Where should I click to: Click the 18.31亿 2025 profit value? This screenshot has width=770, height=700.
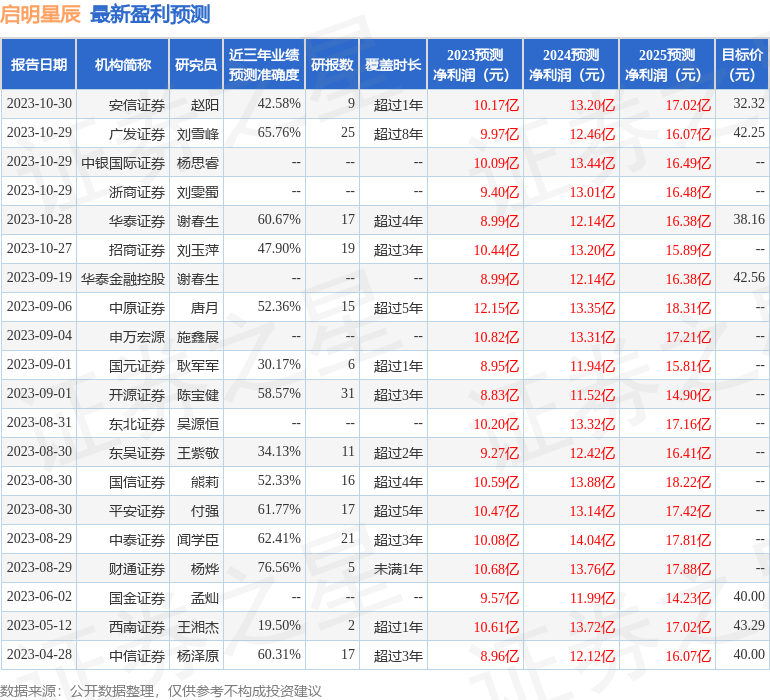coord(688,308)
